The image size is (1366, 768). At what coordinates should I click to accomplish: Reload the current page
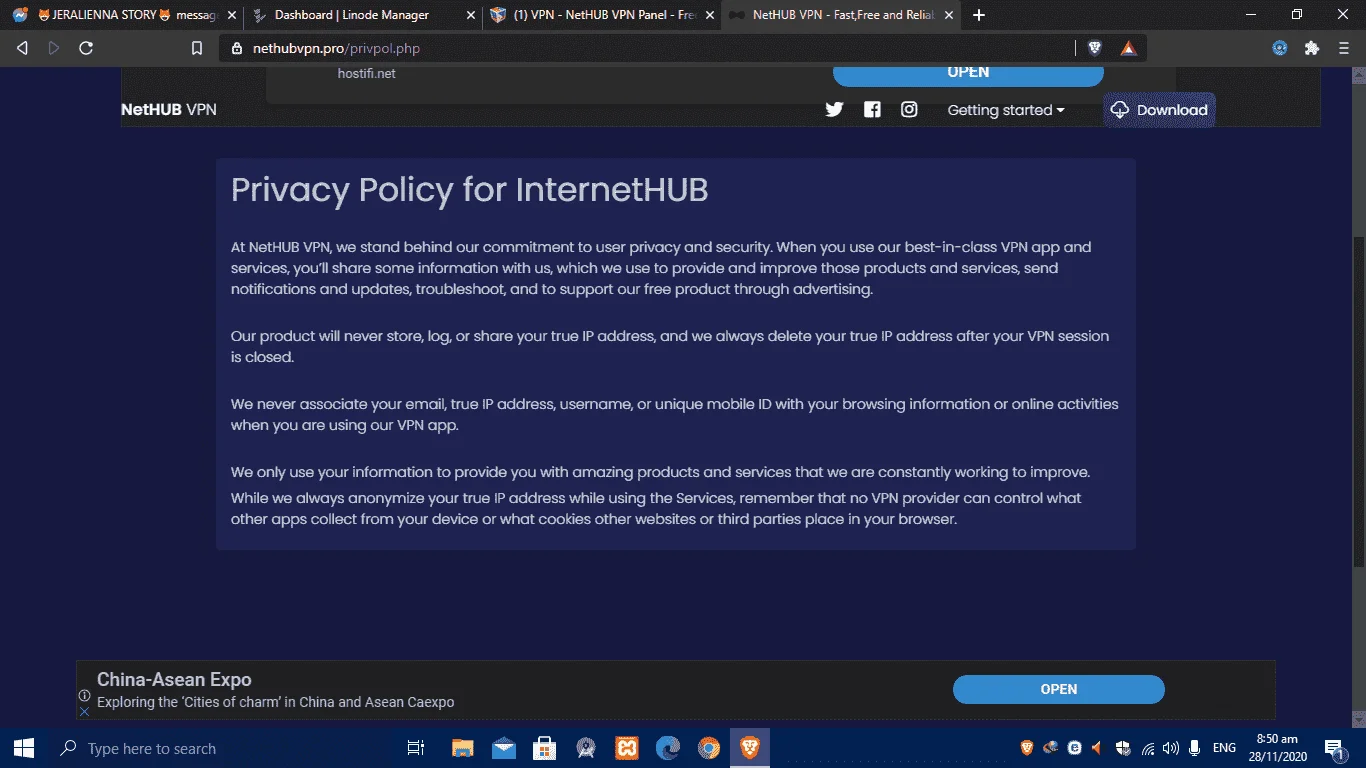click(86, 48)
